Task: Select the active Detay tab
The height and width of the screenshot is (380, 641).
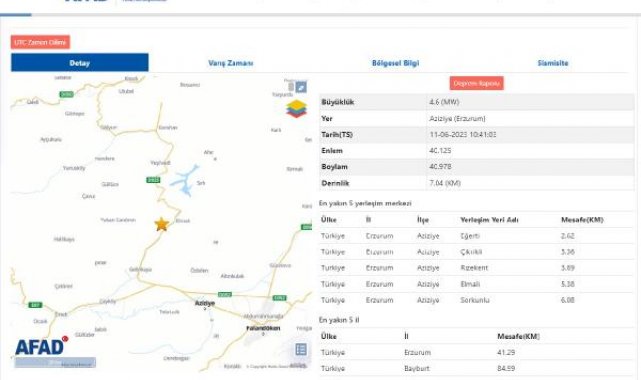Action: coord(80,63)
